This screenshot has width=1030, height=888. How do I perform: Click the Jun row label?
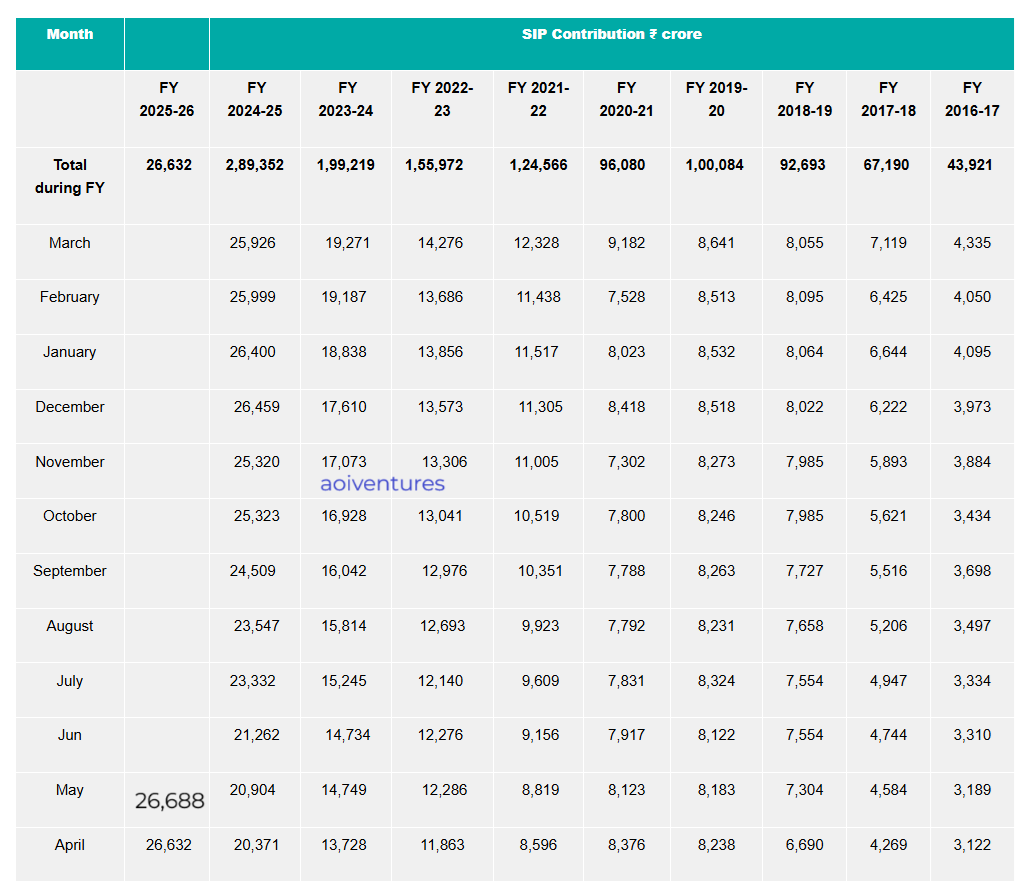point(70,736)
